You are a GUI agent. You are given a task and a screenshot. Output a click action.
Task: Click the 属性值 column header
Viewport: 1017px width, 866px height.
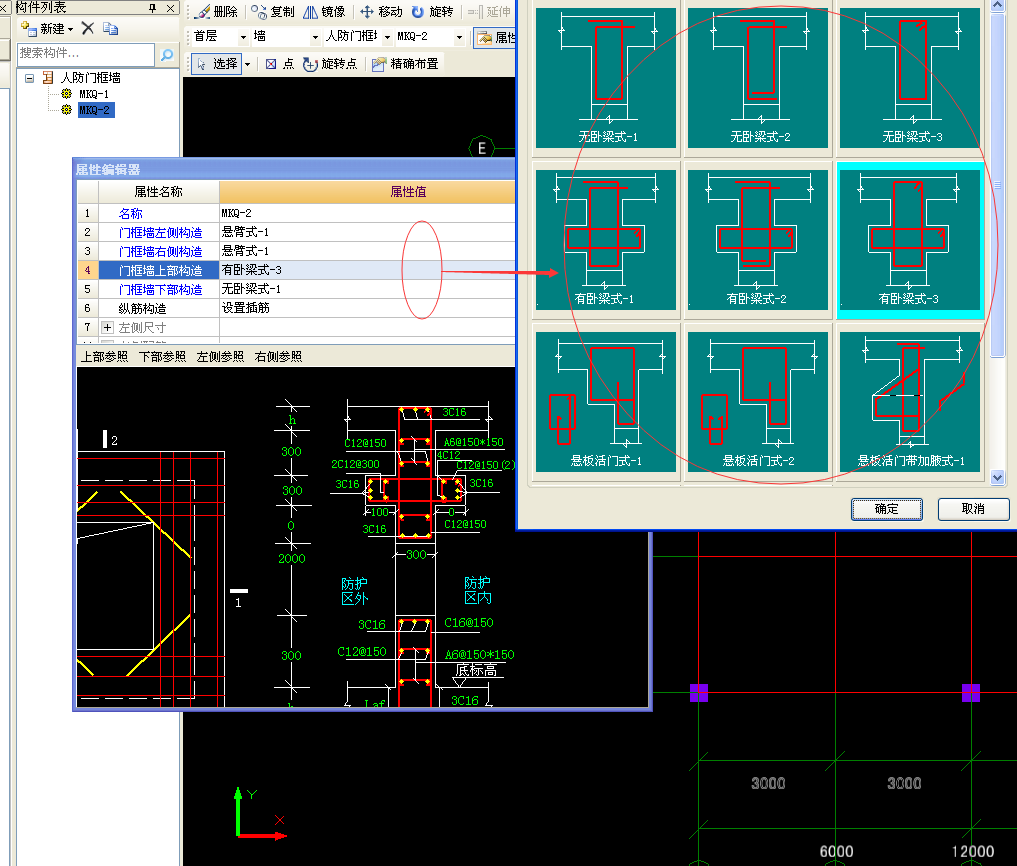[x=367, y=192]
